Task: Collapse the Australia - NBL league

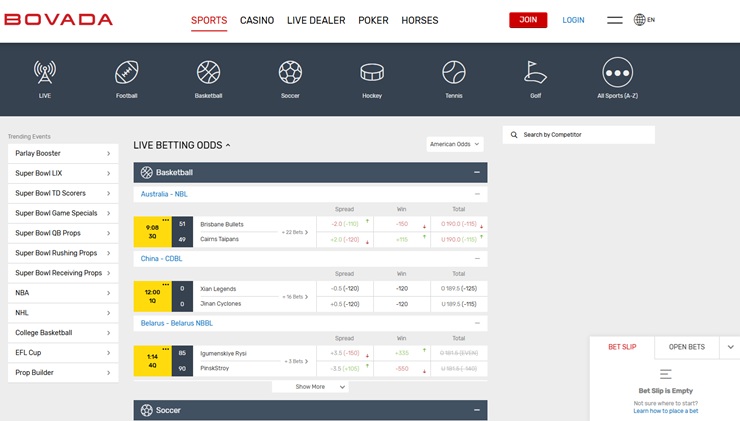Action: pos(477,194)
